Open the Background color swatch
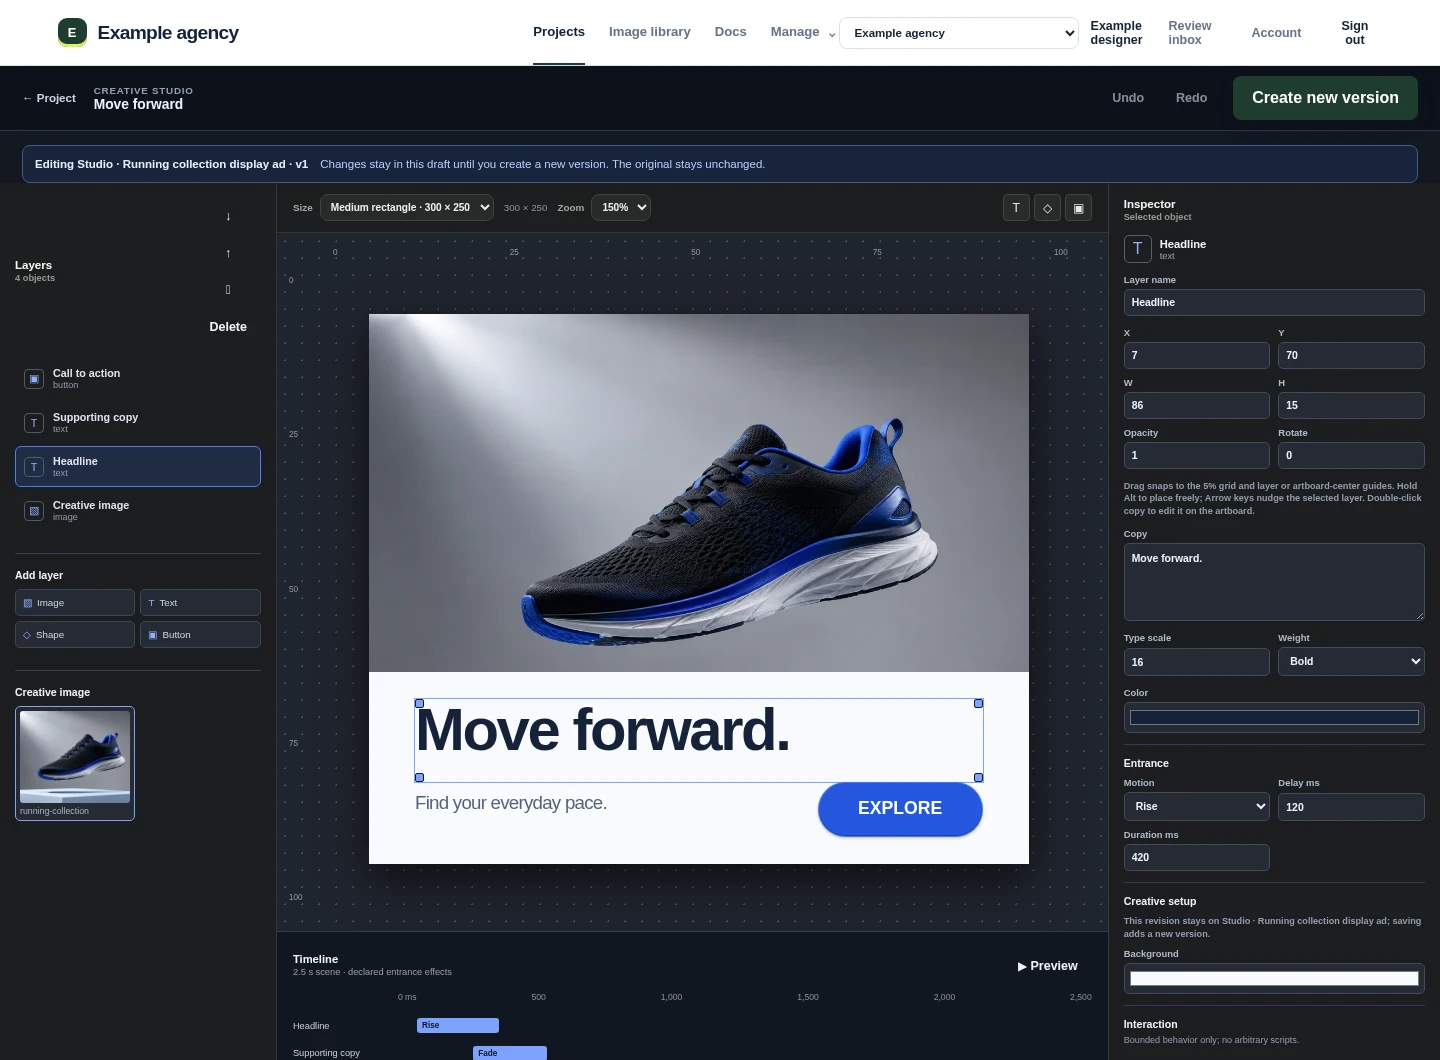The height and width of the screenshot is (1060, 1440). pyautogui.click(x=1274, y=978)
